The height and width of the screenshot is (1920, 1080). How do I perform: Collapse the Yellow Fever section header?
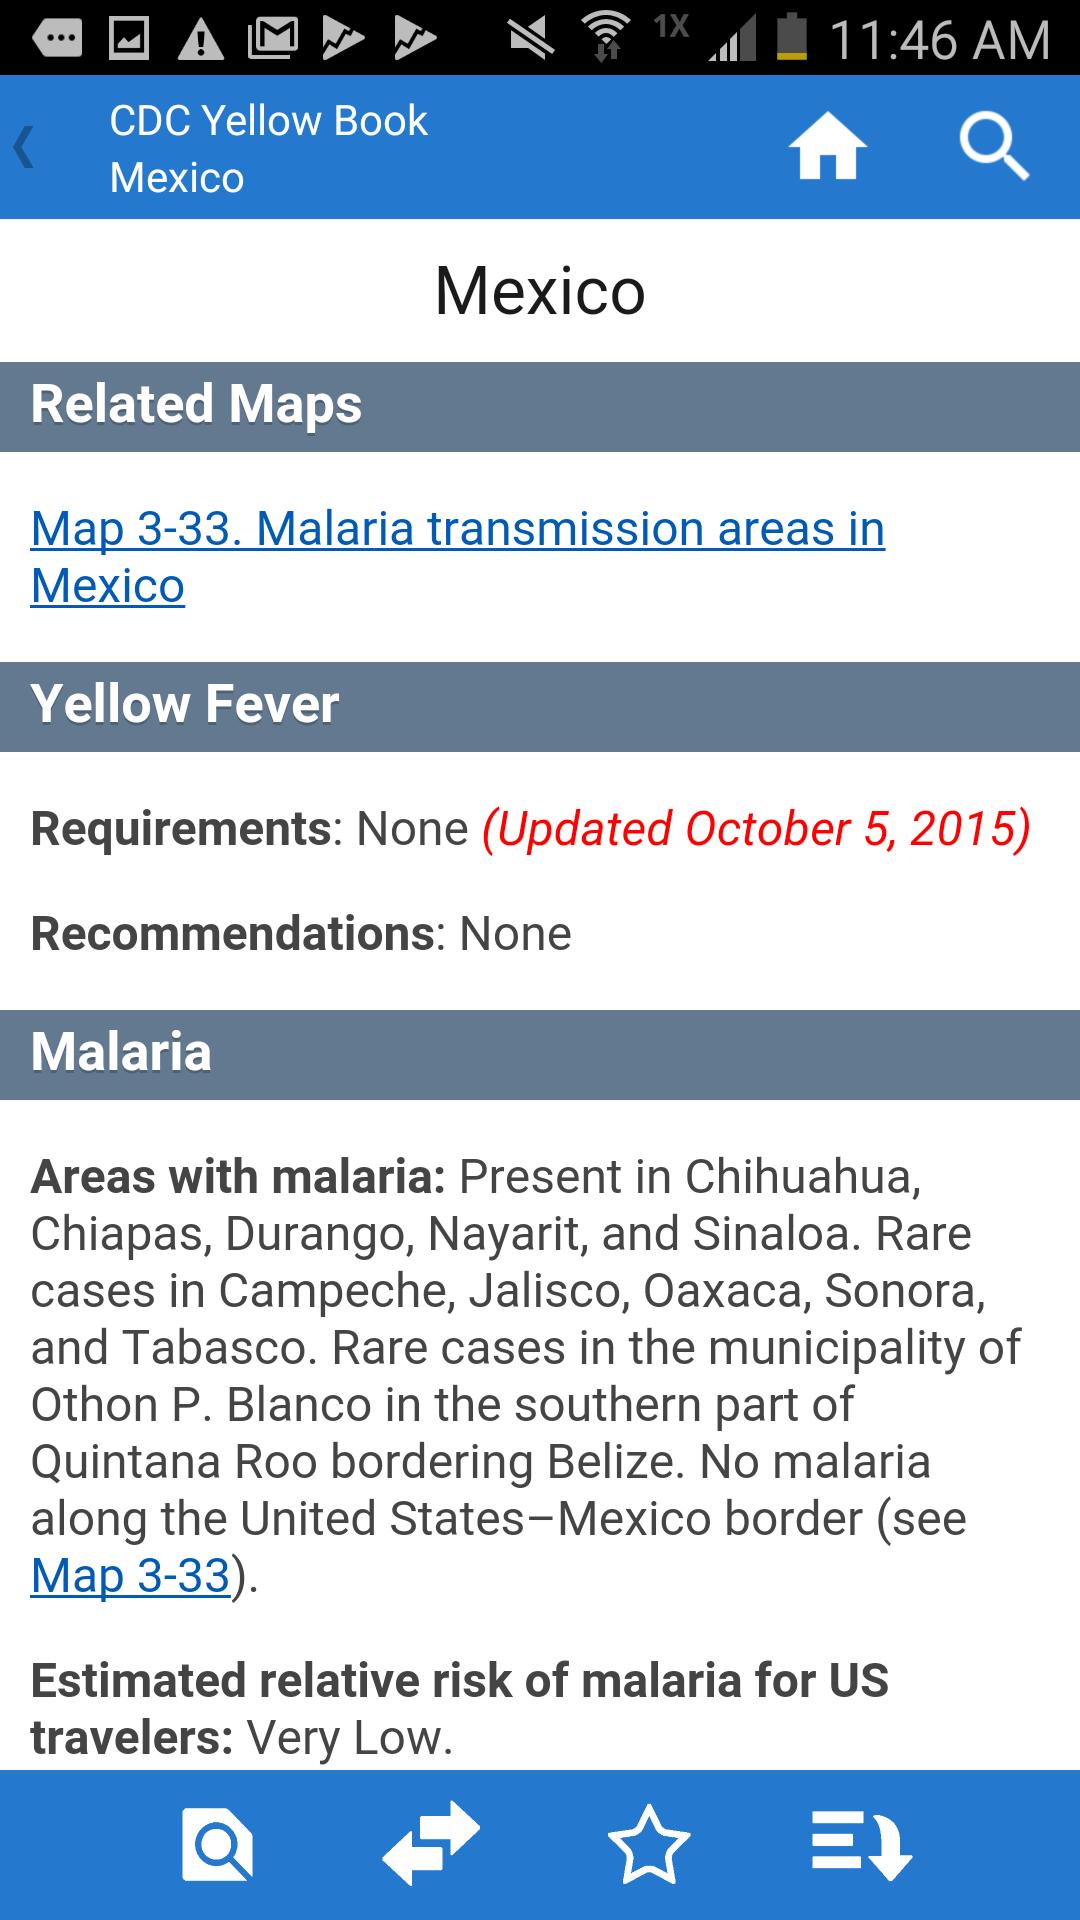click(540, 706)
